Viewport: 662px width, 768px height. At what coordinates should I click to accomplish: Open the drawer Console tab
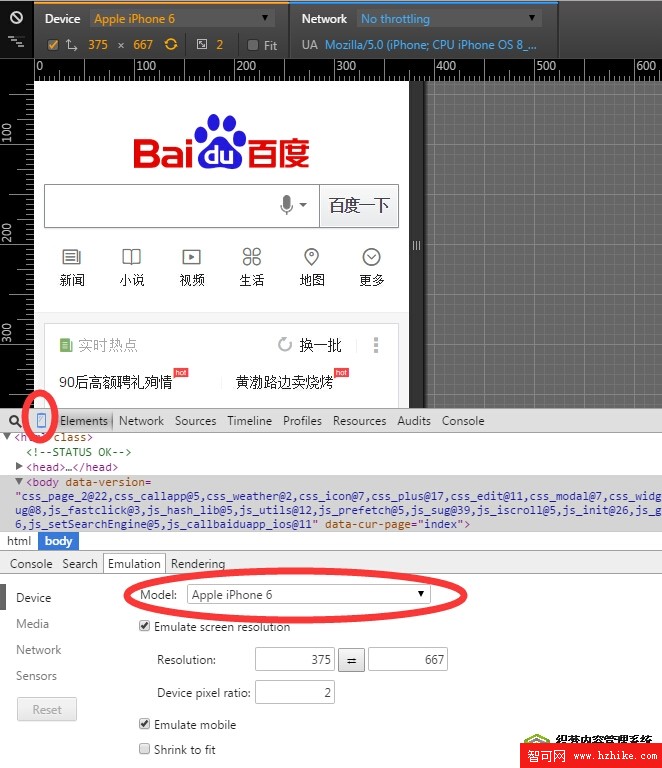point(31,564)
